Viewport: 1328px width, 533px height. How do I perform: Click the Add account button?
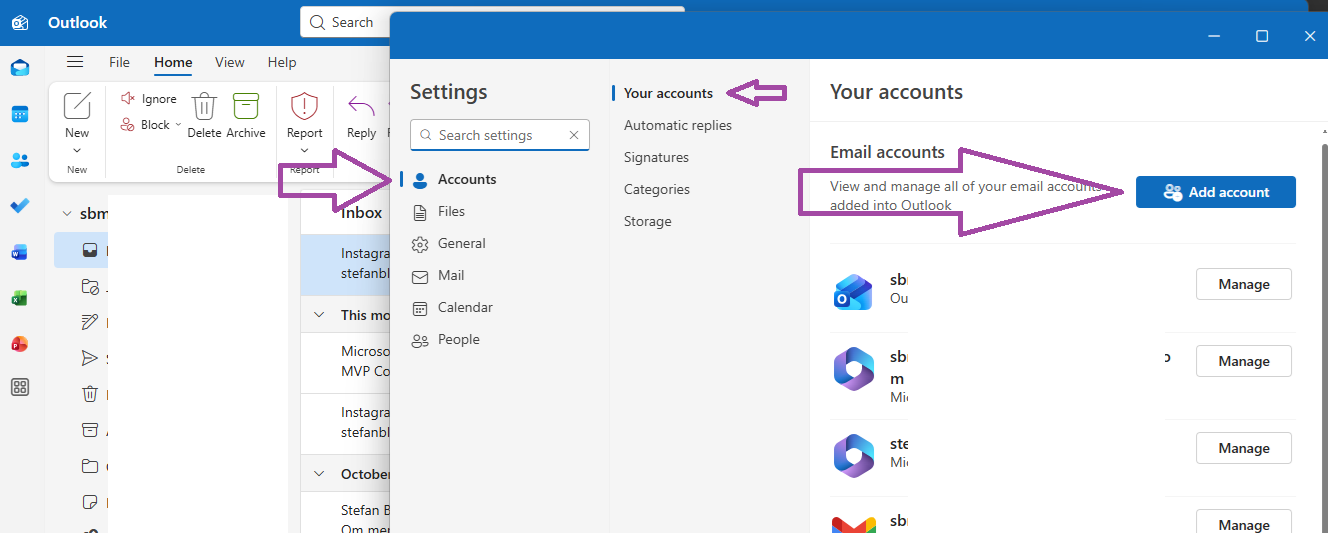tap(1216, 192)
